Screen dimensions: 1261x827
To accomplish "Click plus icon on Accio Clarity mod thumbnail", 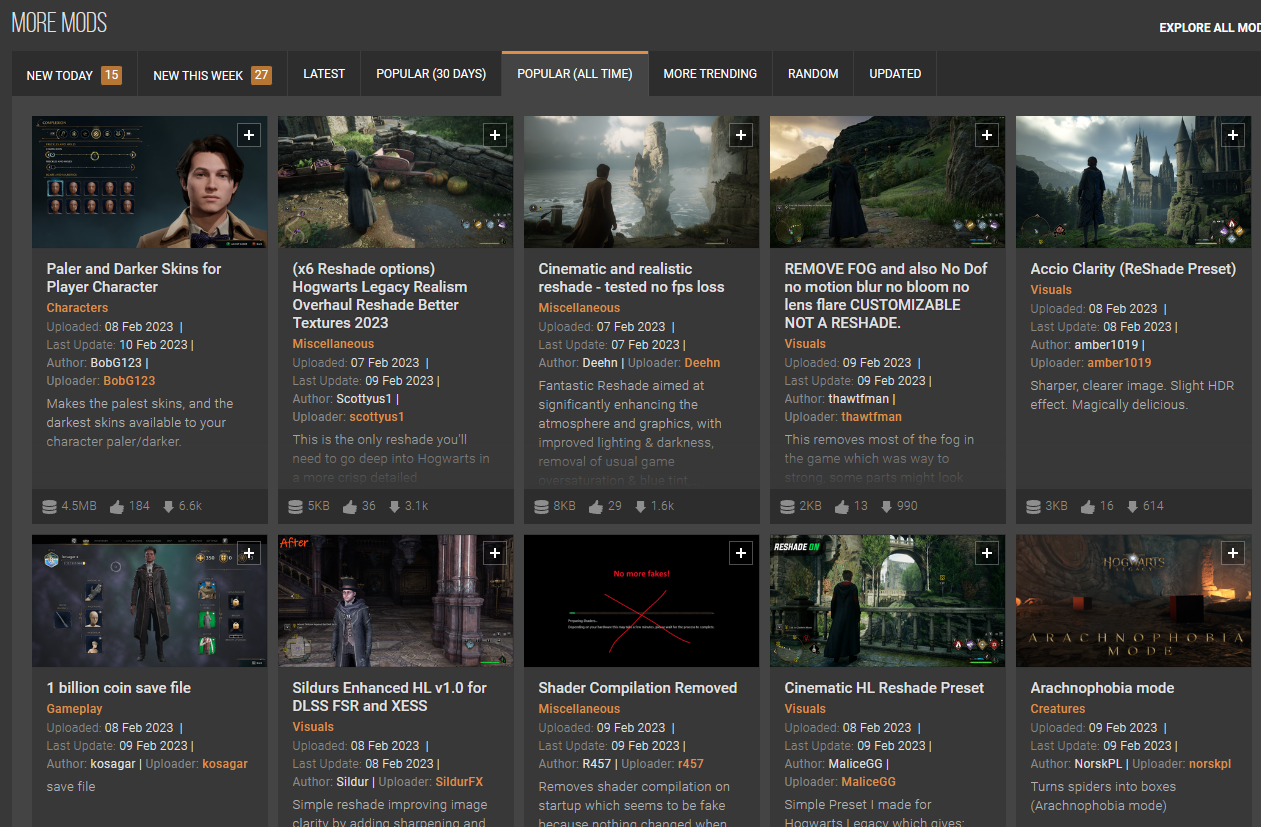I will (1233, 135).
